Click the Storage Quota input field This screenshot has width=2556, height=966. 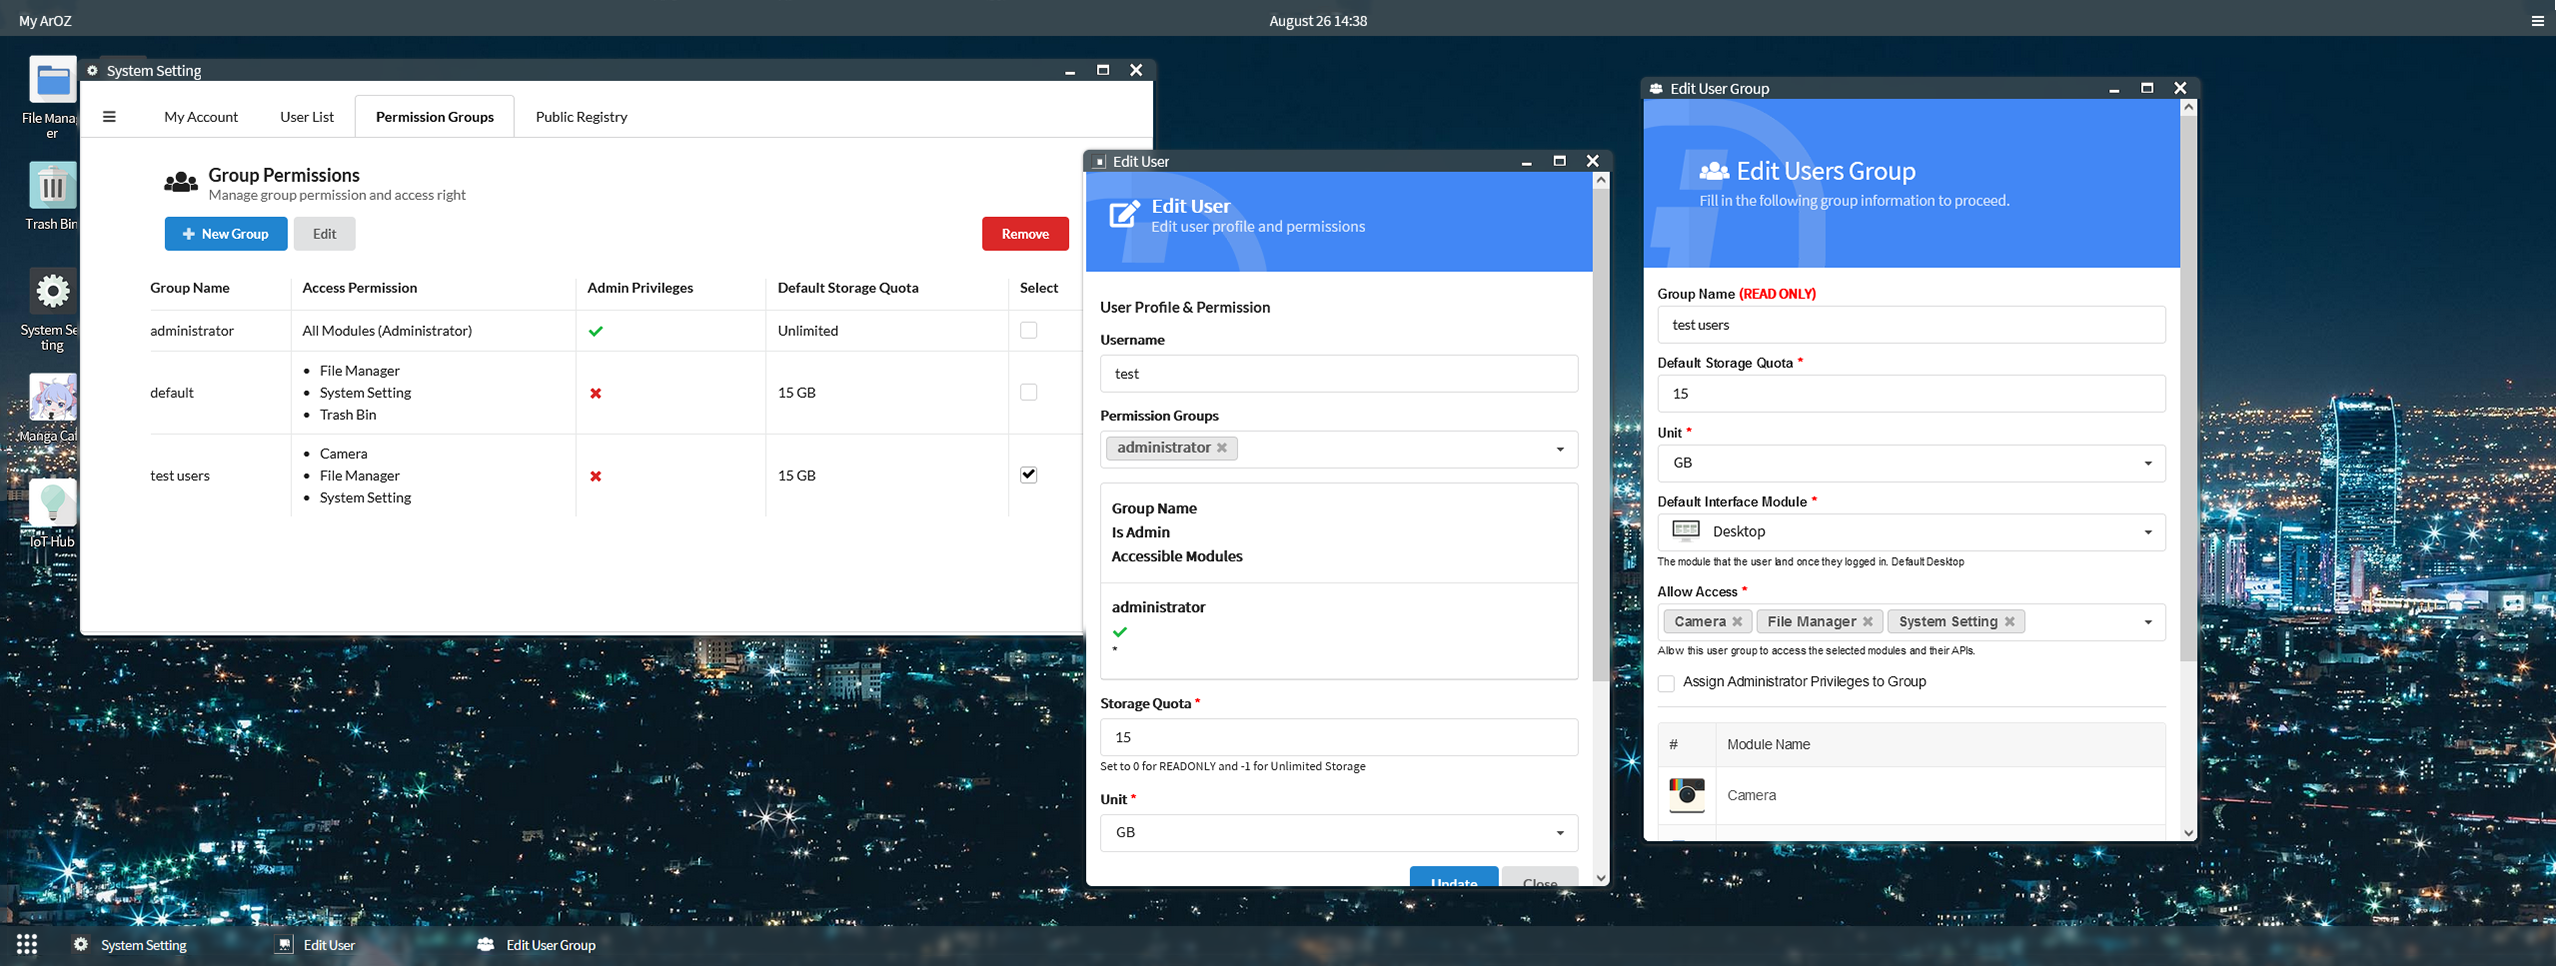(1338, 737)
